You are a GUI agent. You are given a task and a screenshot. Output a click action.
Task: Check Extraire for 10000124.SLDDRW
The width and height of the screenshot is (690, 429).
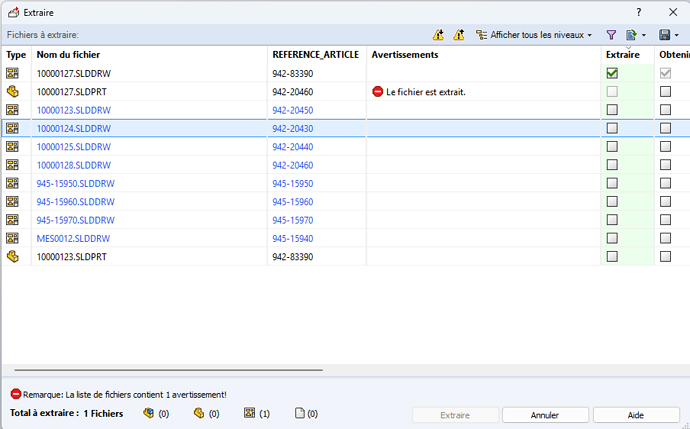[x=612, y=128]
